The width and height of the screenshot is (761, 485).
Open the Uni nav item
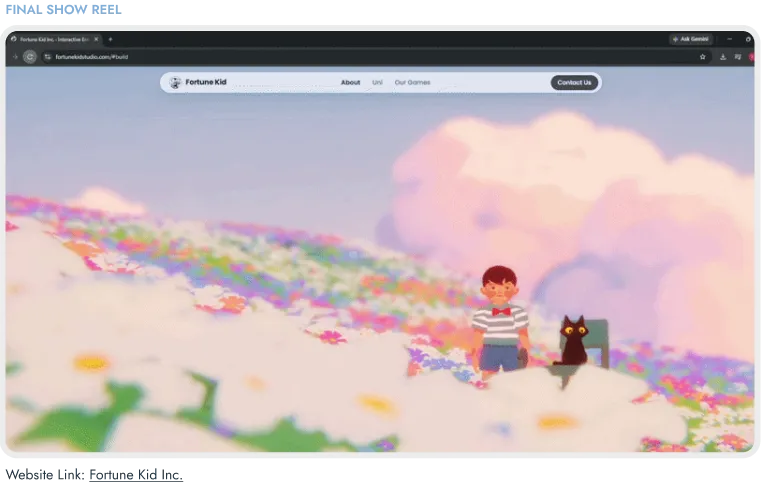pos(377,83)
